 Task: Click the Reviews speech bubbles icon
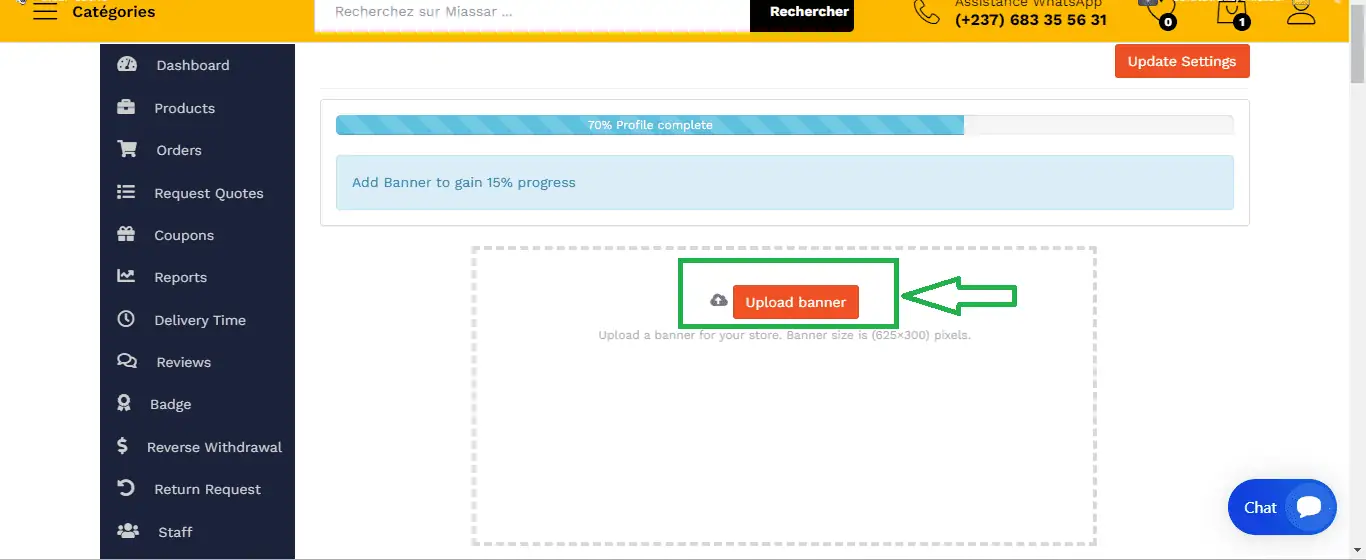(127, 362)
